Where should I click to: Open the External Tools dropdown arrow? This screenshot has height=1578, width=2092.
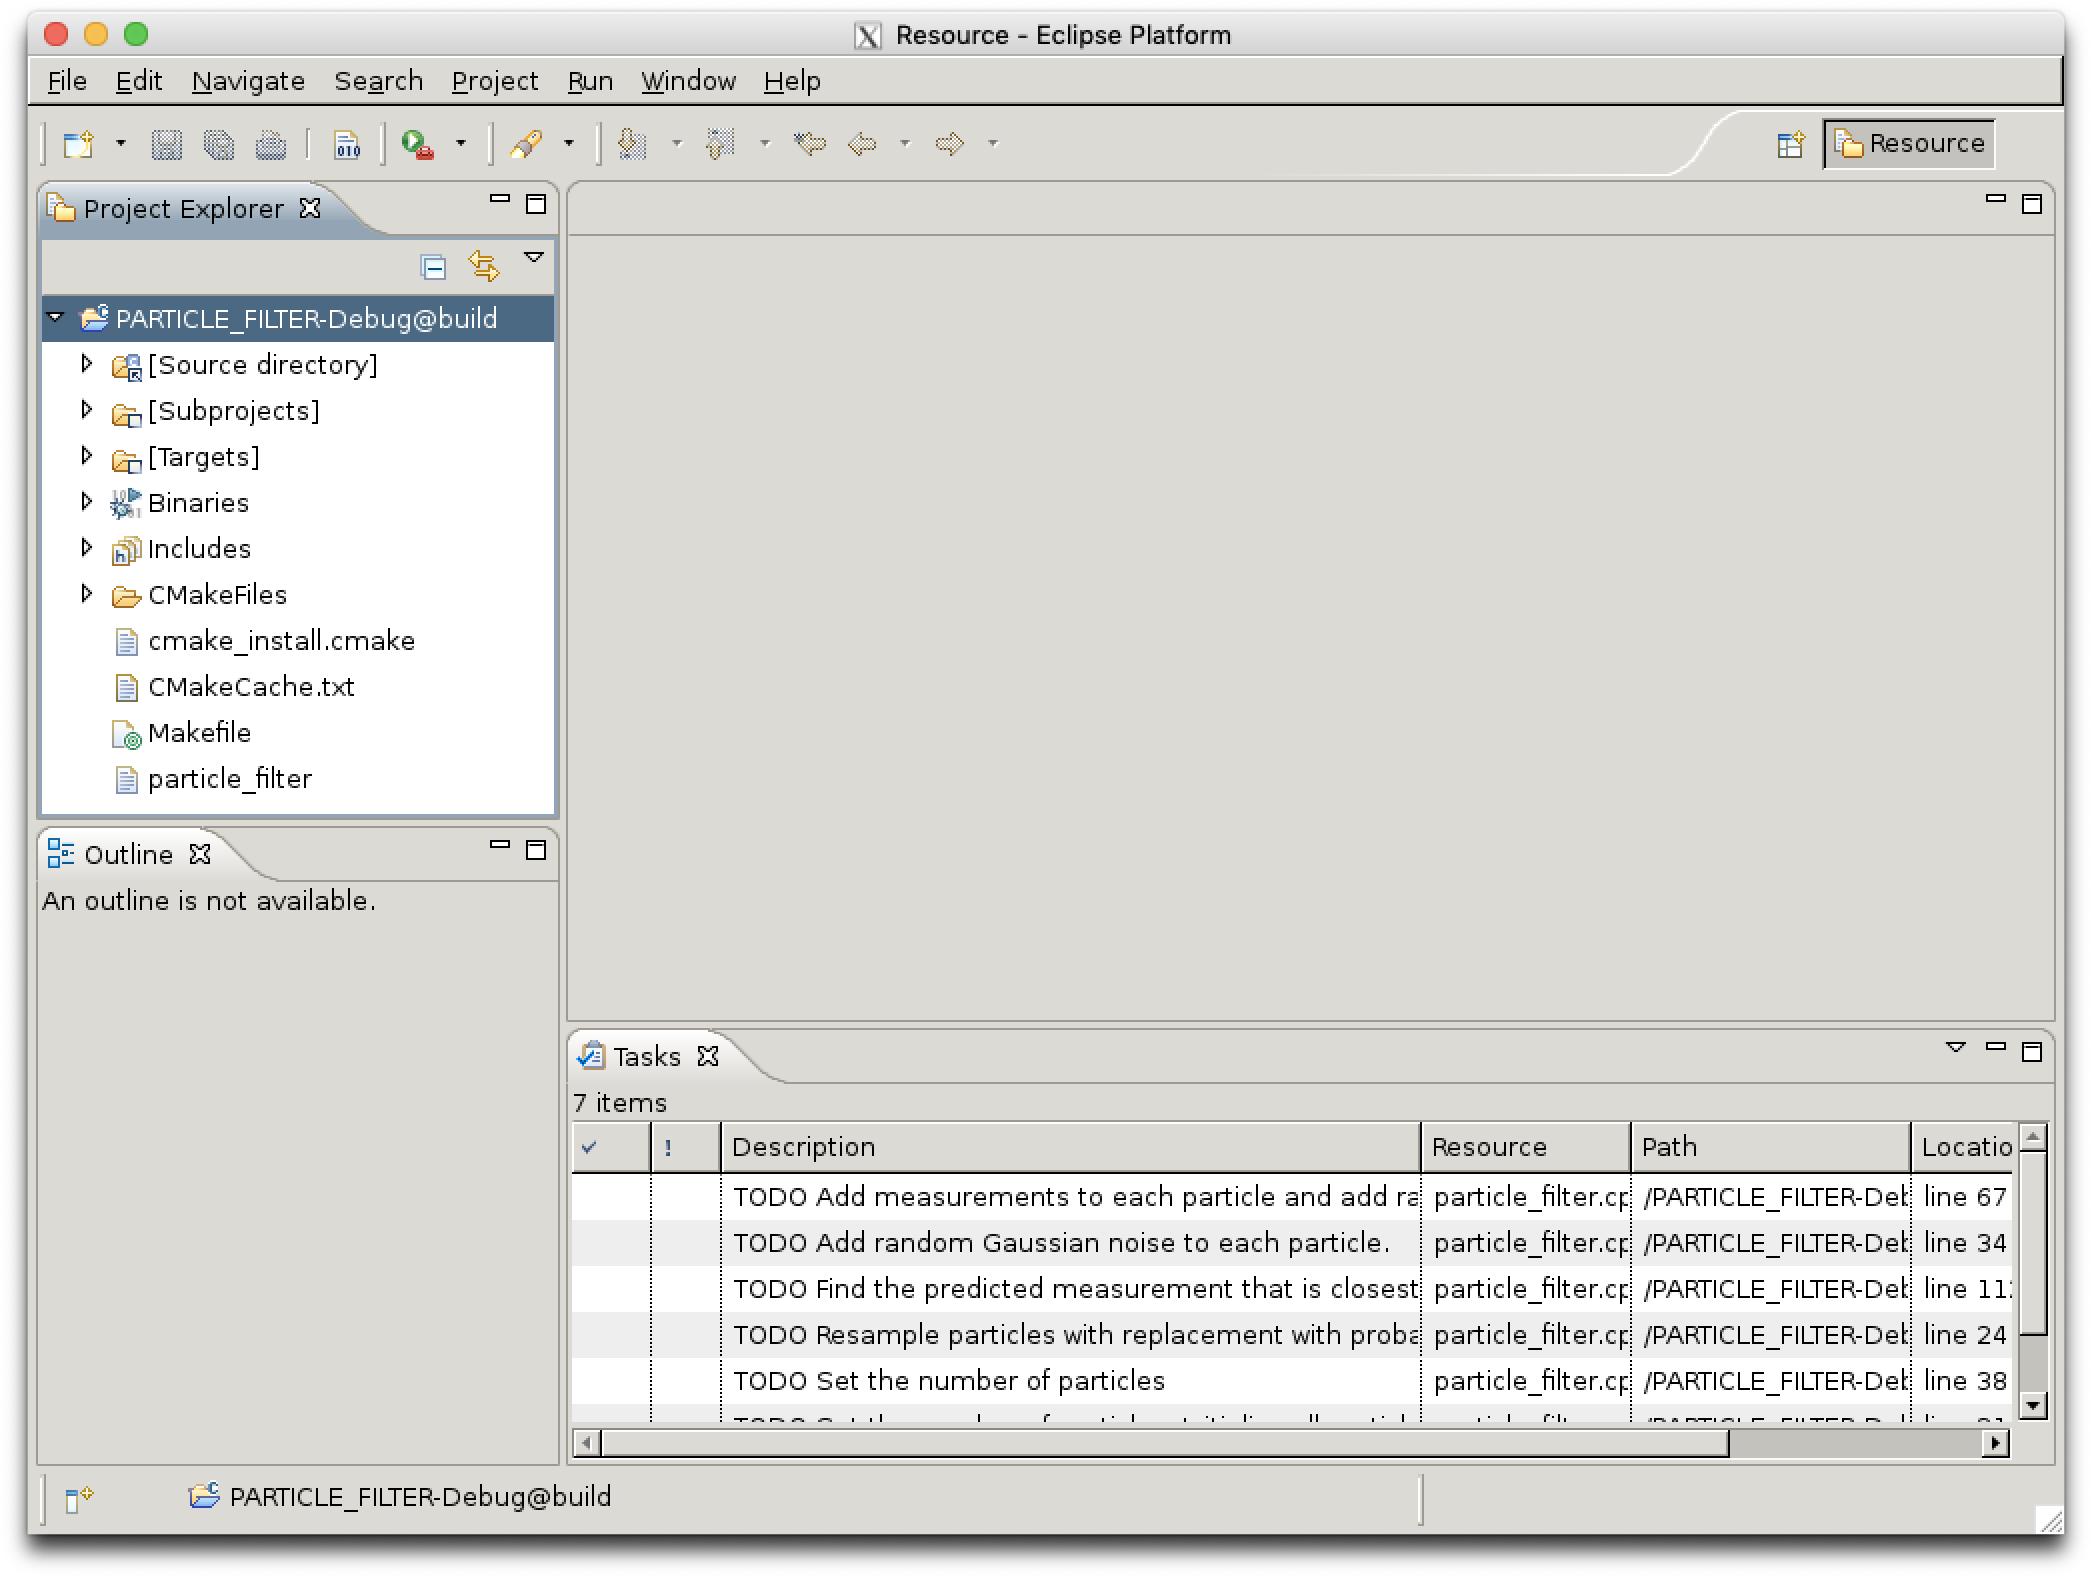pyautogui.click(x=461, y=145)
